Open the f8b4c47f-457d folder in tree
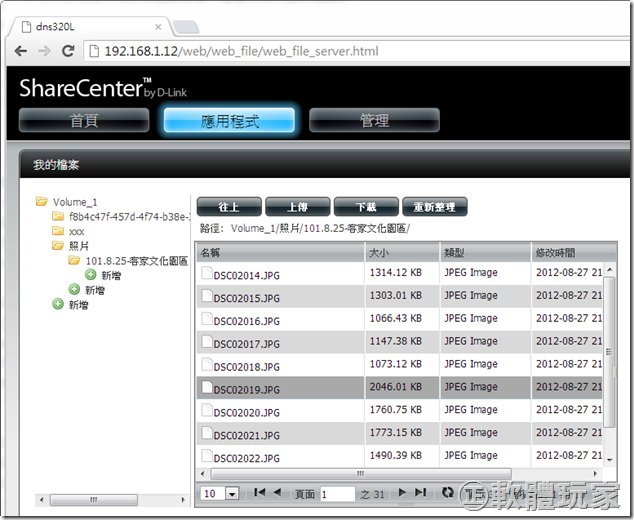 click(129, 217)
